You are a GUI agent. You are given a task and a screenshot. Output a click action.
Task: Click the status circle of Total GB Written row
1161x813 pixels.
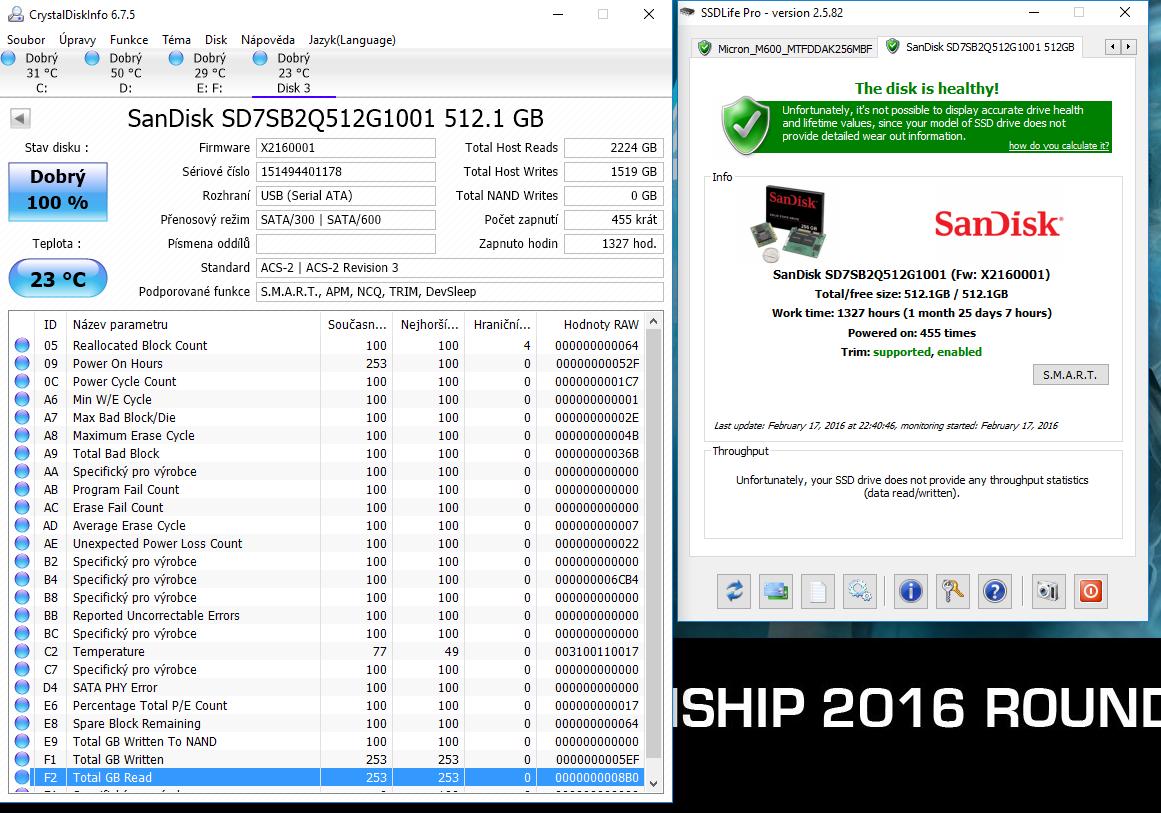(x=22, y=759)
